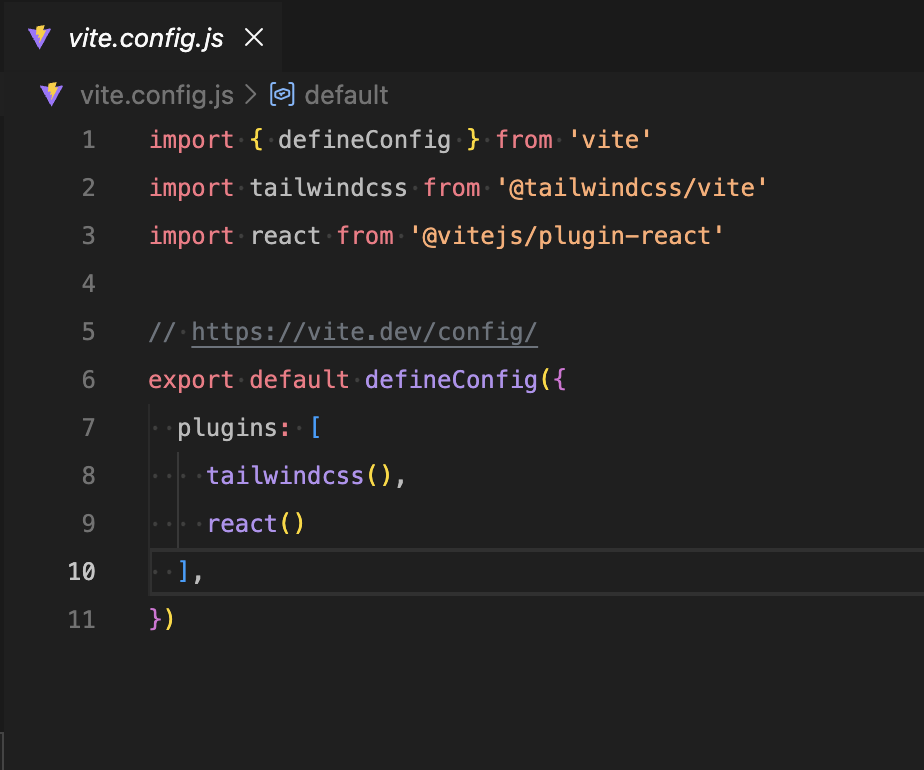Click the Vite icon in the breadcrumb
Viewport: 924px width, 770px height.
coord(52,94)
